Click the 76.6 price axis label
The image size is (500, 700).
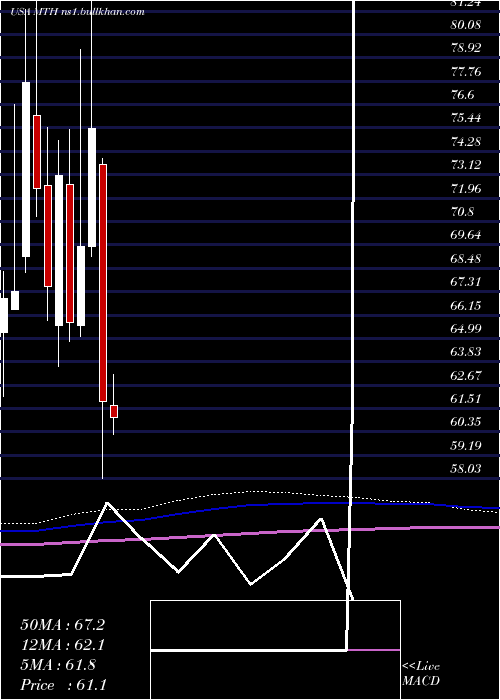463,95
